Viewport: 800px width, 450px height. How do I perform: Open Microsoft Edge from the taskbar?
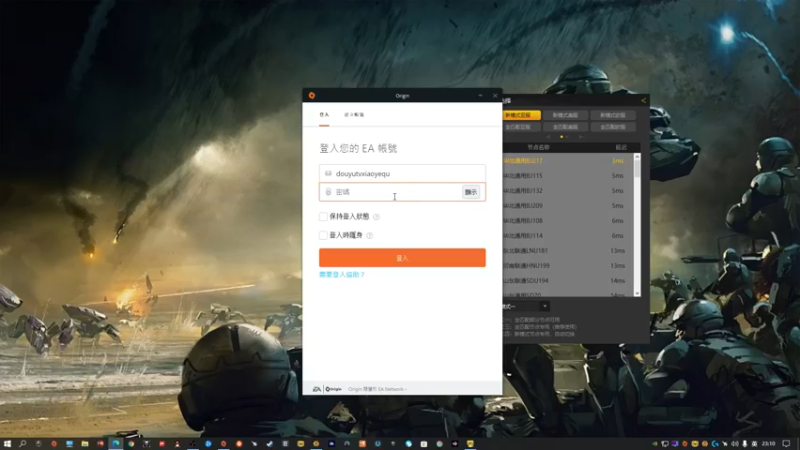pos(116,444)
